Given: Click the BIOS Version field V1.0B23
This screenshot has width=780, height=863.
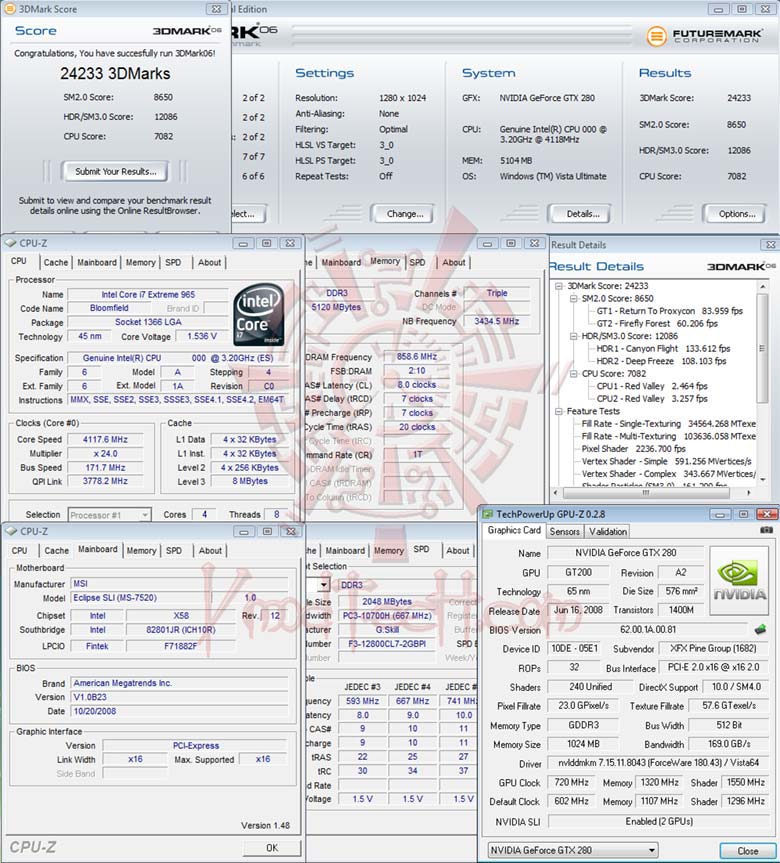Looking at the screenshot, I should tap(179, 697).
